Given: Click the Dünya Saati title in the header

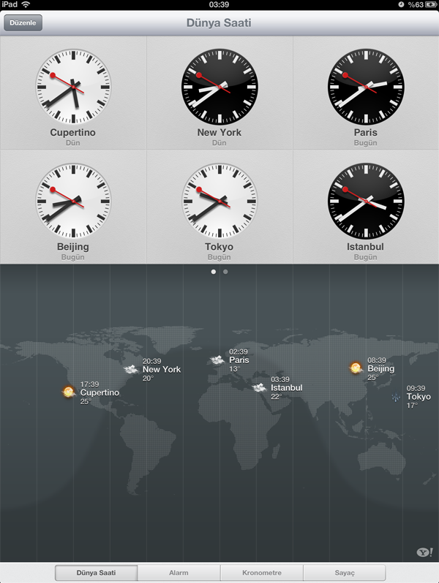Looking at the screenshot, I should [219, 23].
